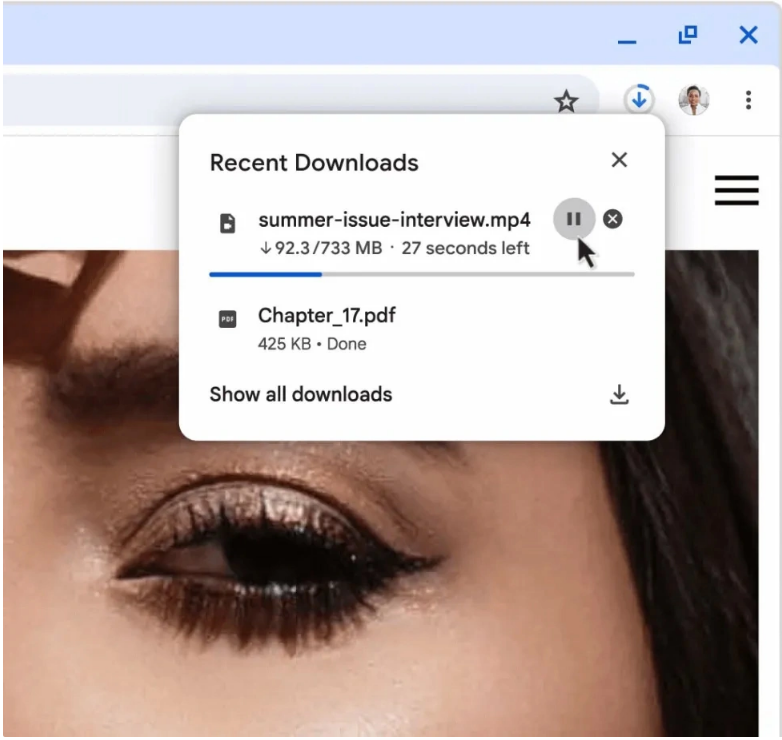Viewport: 782px width, 740px height.
Task: Click the '27 seconds left' status text
Action: coord(465,248)
